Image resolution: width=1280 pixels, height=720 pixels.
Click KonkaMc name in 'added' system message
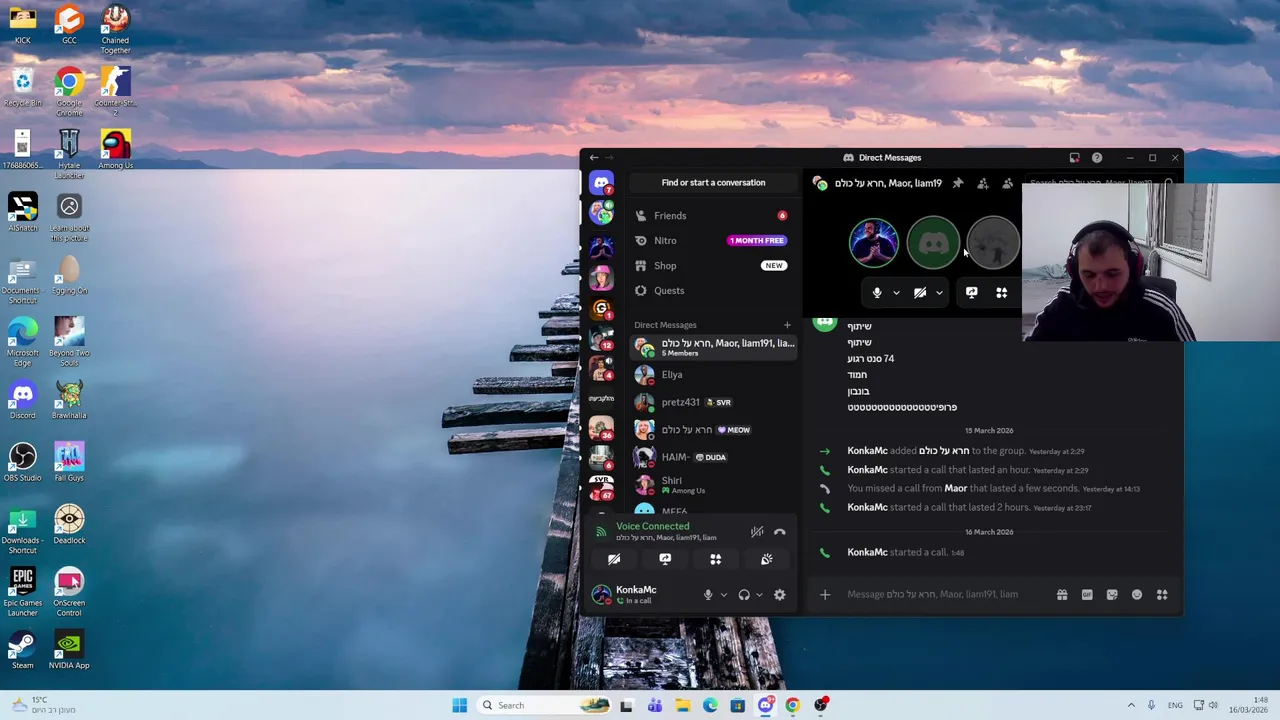tap(867, 451)
